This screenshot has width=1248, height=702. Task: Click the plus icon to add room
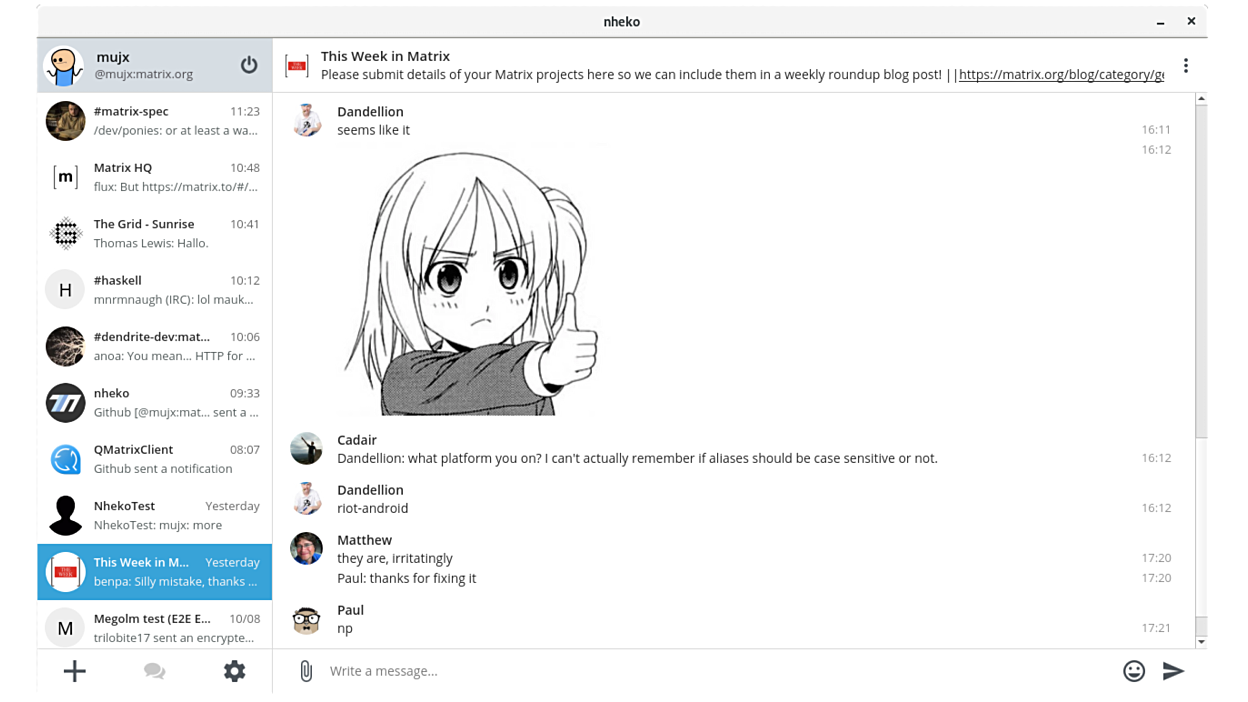pos(75,671)
